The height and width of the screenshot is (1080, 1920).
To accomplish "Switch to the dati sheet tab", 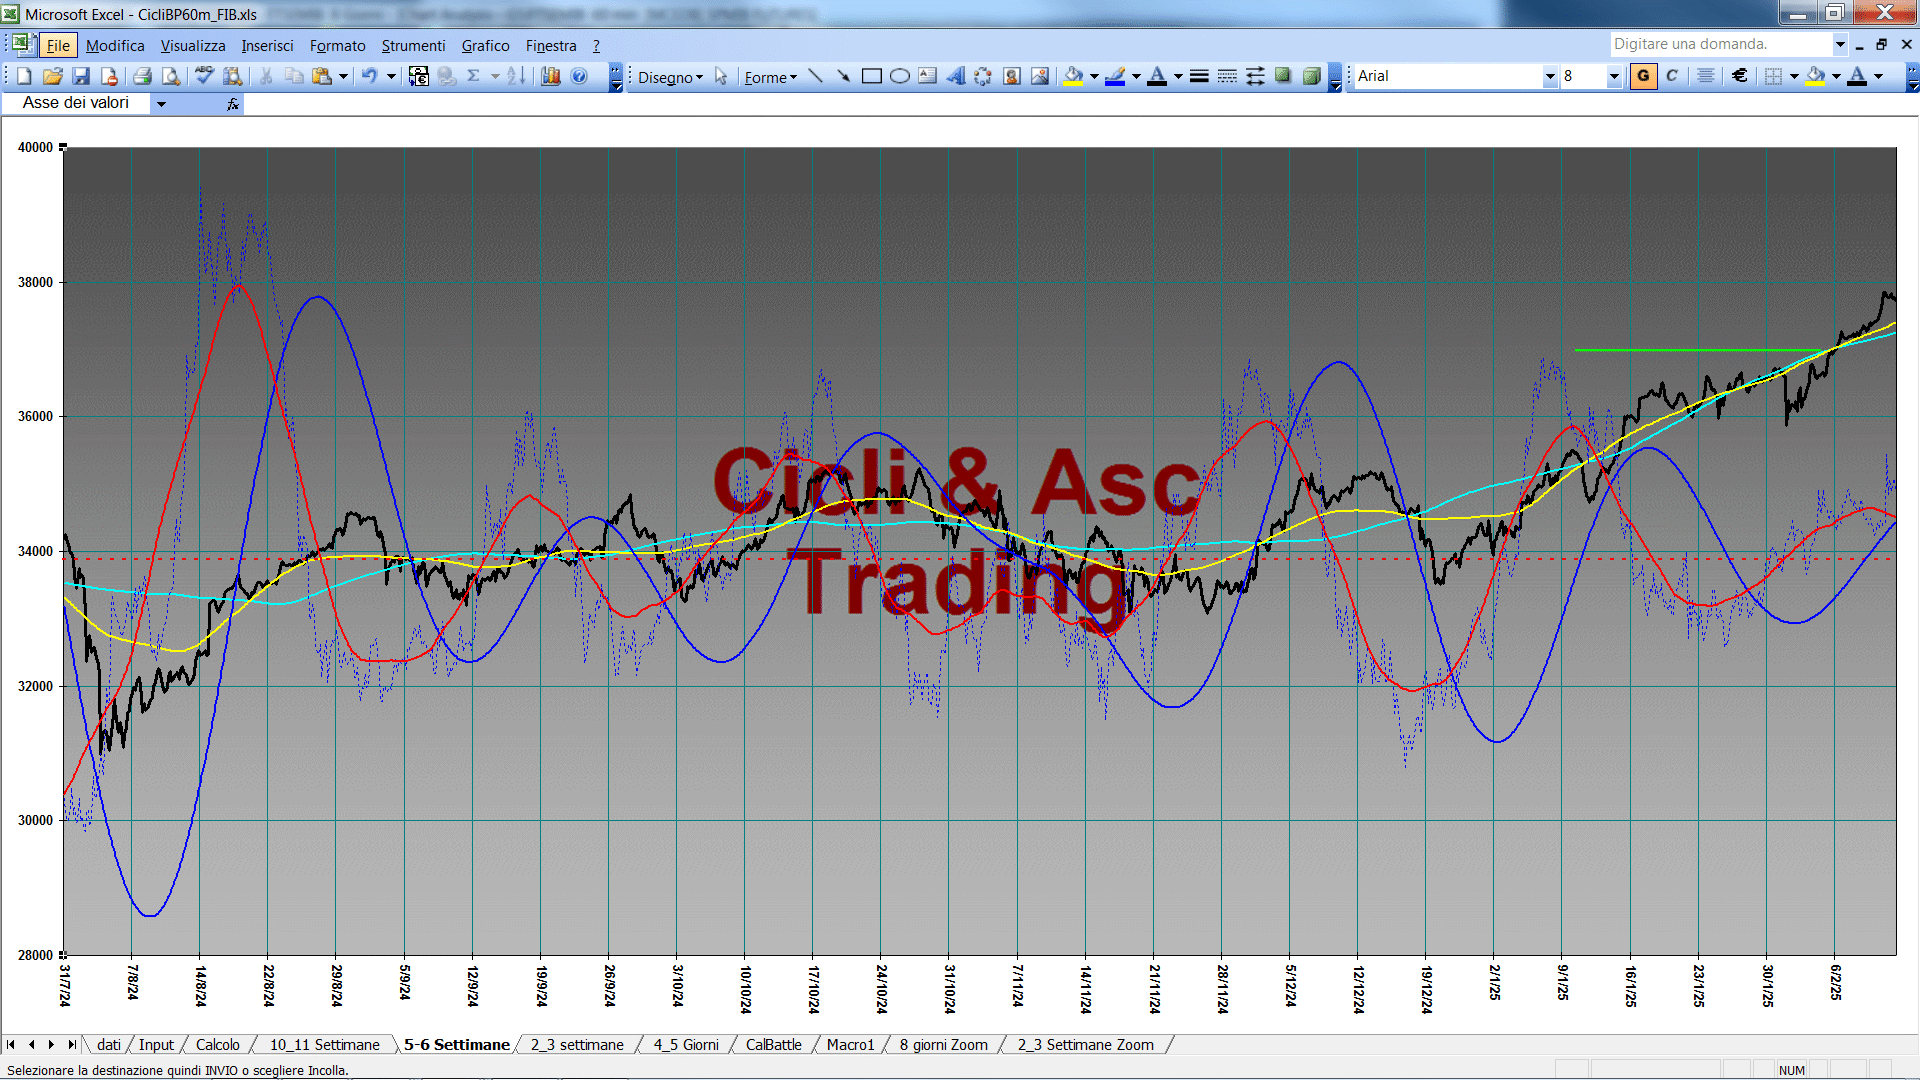I will [108, 1045].
